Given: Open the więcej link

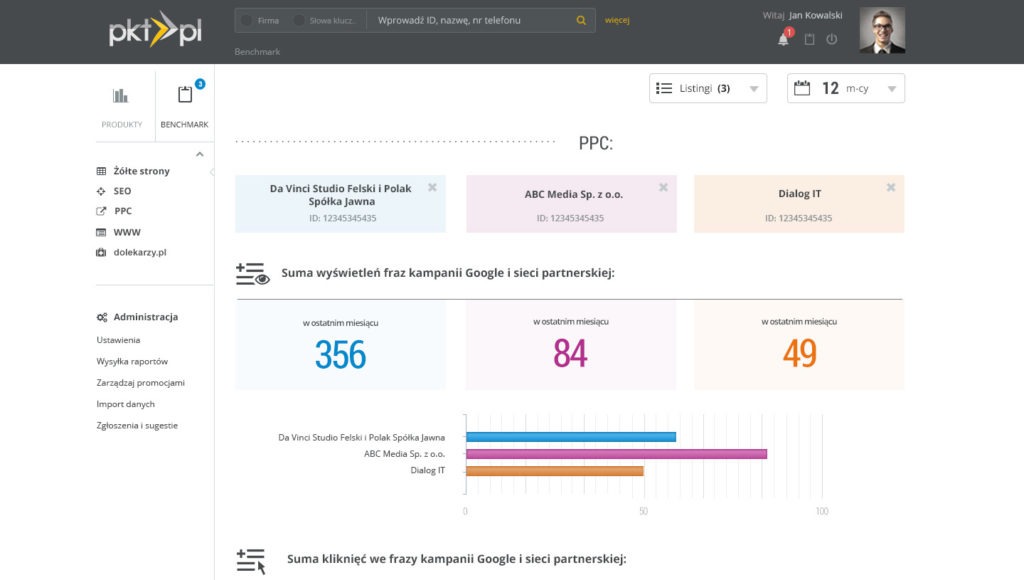Looking at the screenshot, I should 617,20.
